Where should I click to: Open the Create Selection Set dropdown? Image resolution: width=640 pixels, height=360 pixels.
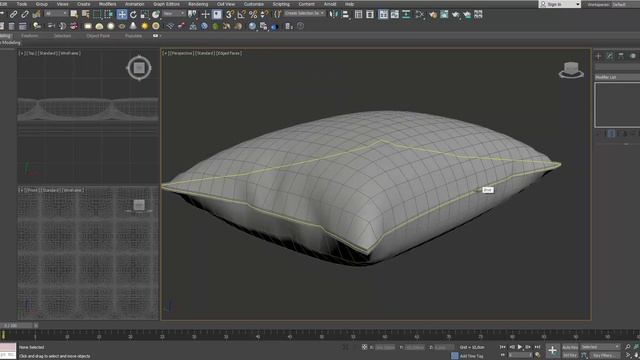[304, 13]
